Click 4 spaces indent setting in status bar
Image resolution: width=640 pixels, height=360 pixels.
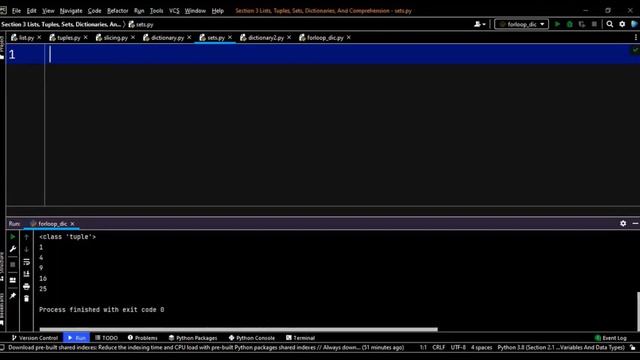coord(481,348)
